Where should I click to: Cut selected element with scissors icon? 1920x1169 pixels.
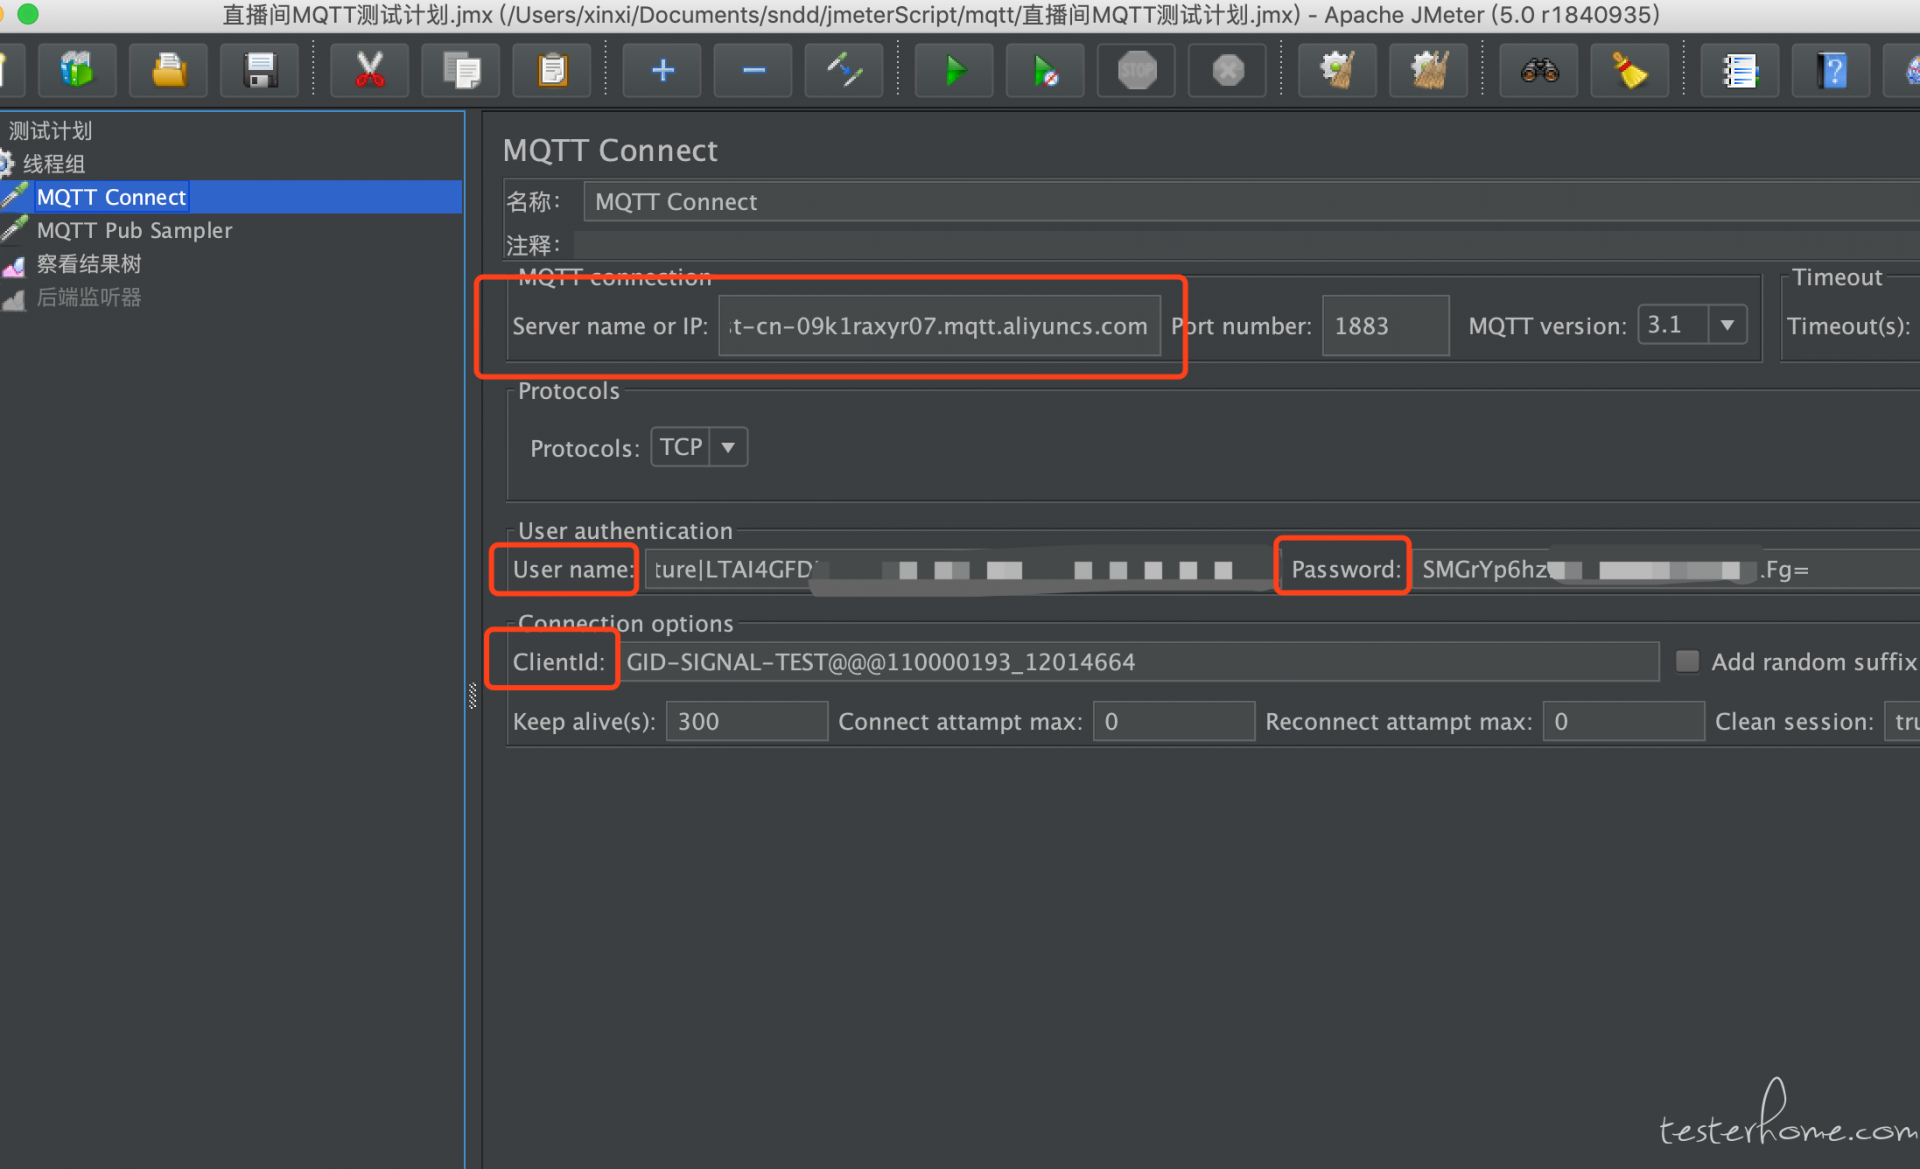coord(370,70)
